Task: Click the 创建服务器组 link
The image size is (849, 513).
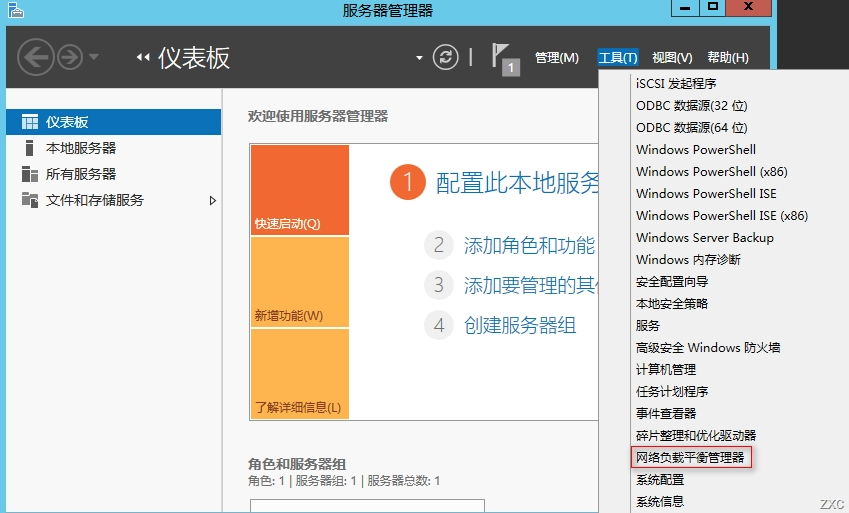Action: click(x=520, y=325)
